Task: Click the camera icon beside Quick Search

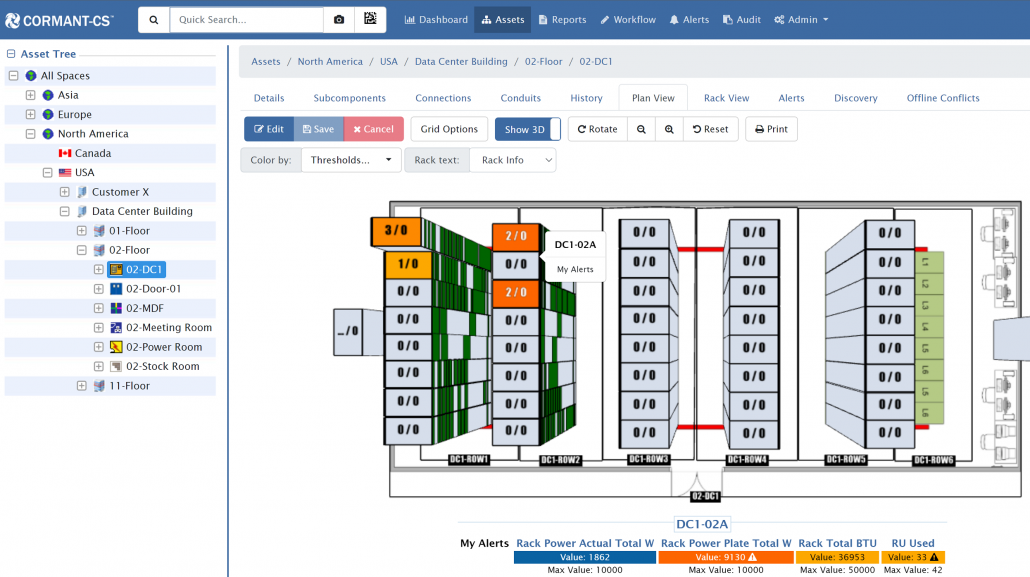Action: click(339, 20)
